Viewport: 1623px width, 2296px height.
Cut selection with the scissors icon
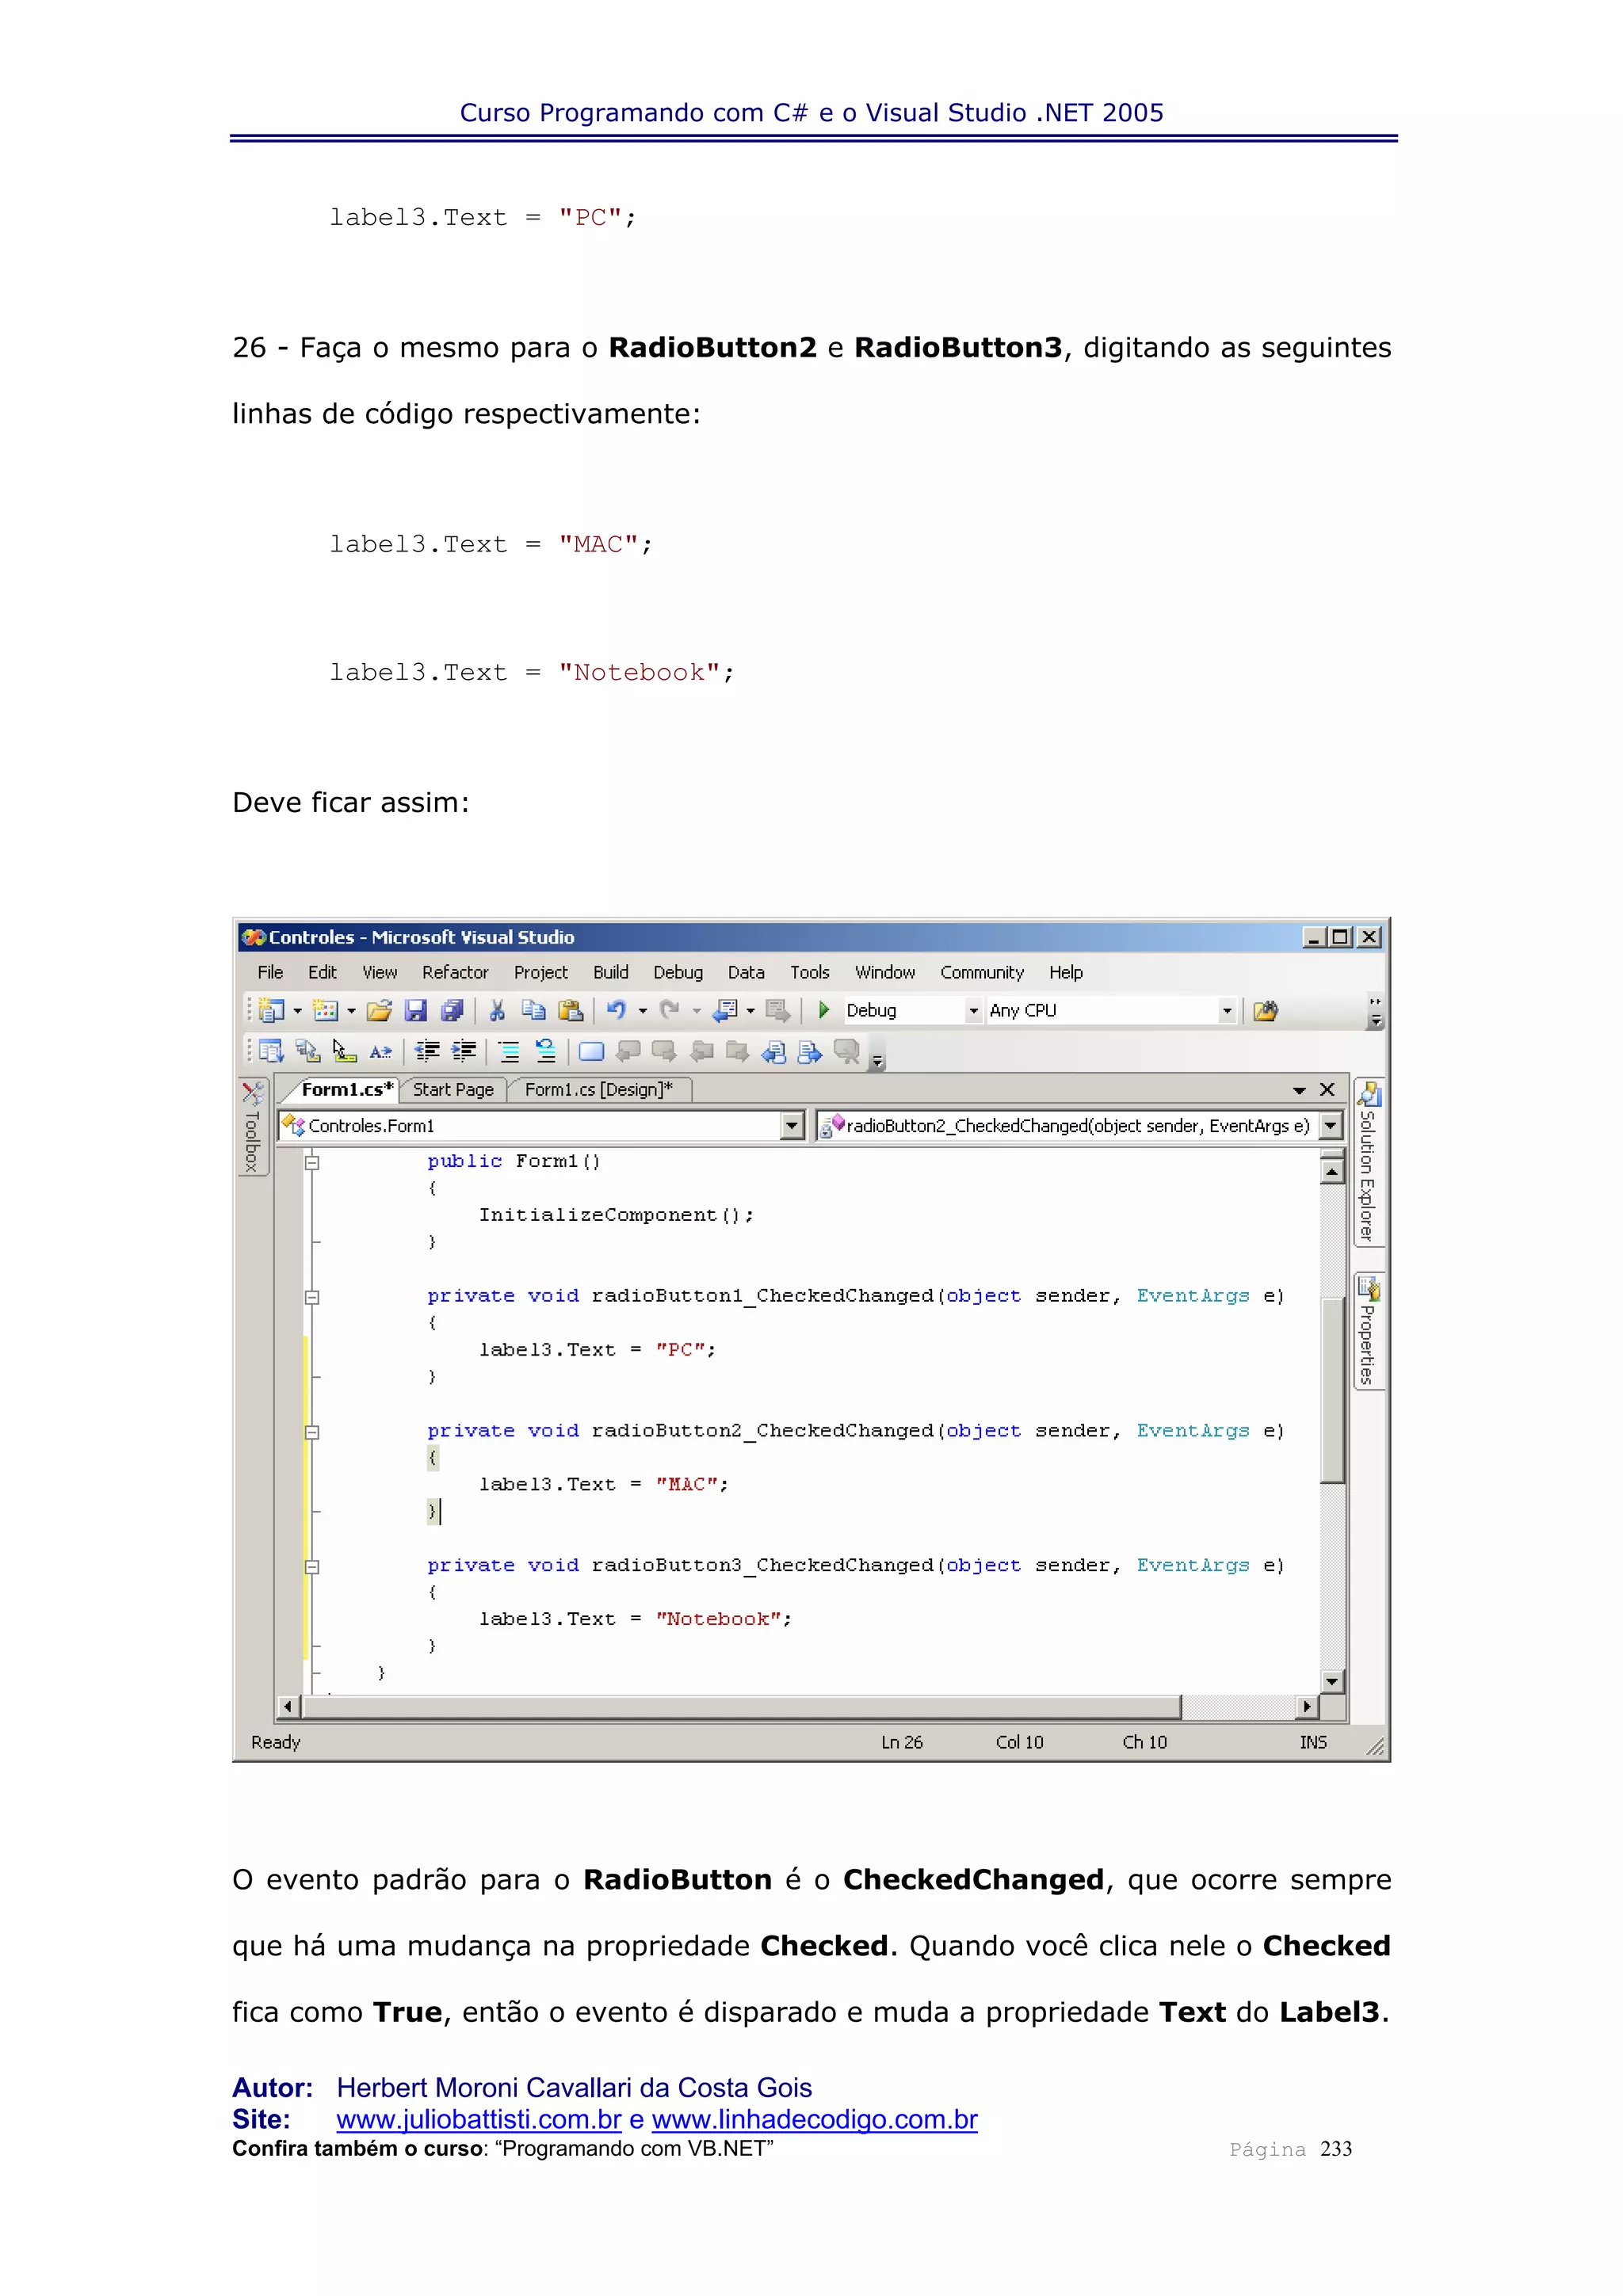[x=497, y=1010]
